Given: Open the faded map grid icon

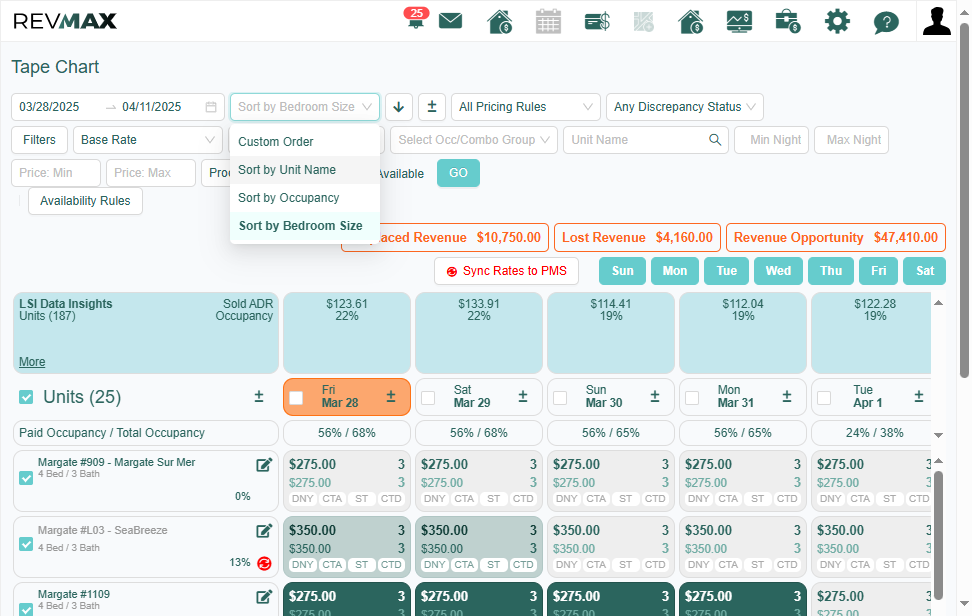Looking at the screenshot, I should (x=643, y=22).
